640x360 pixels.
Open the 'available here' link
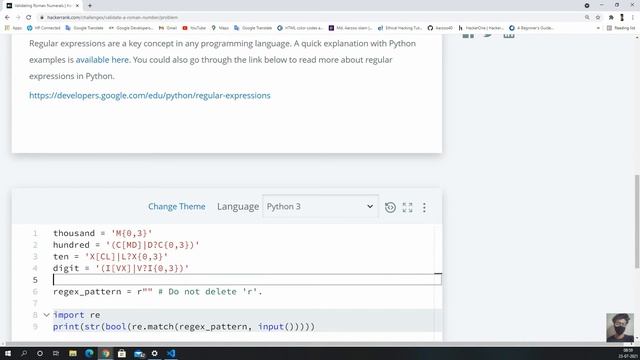pyautogui.click(x=102, y=60)
